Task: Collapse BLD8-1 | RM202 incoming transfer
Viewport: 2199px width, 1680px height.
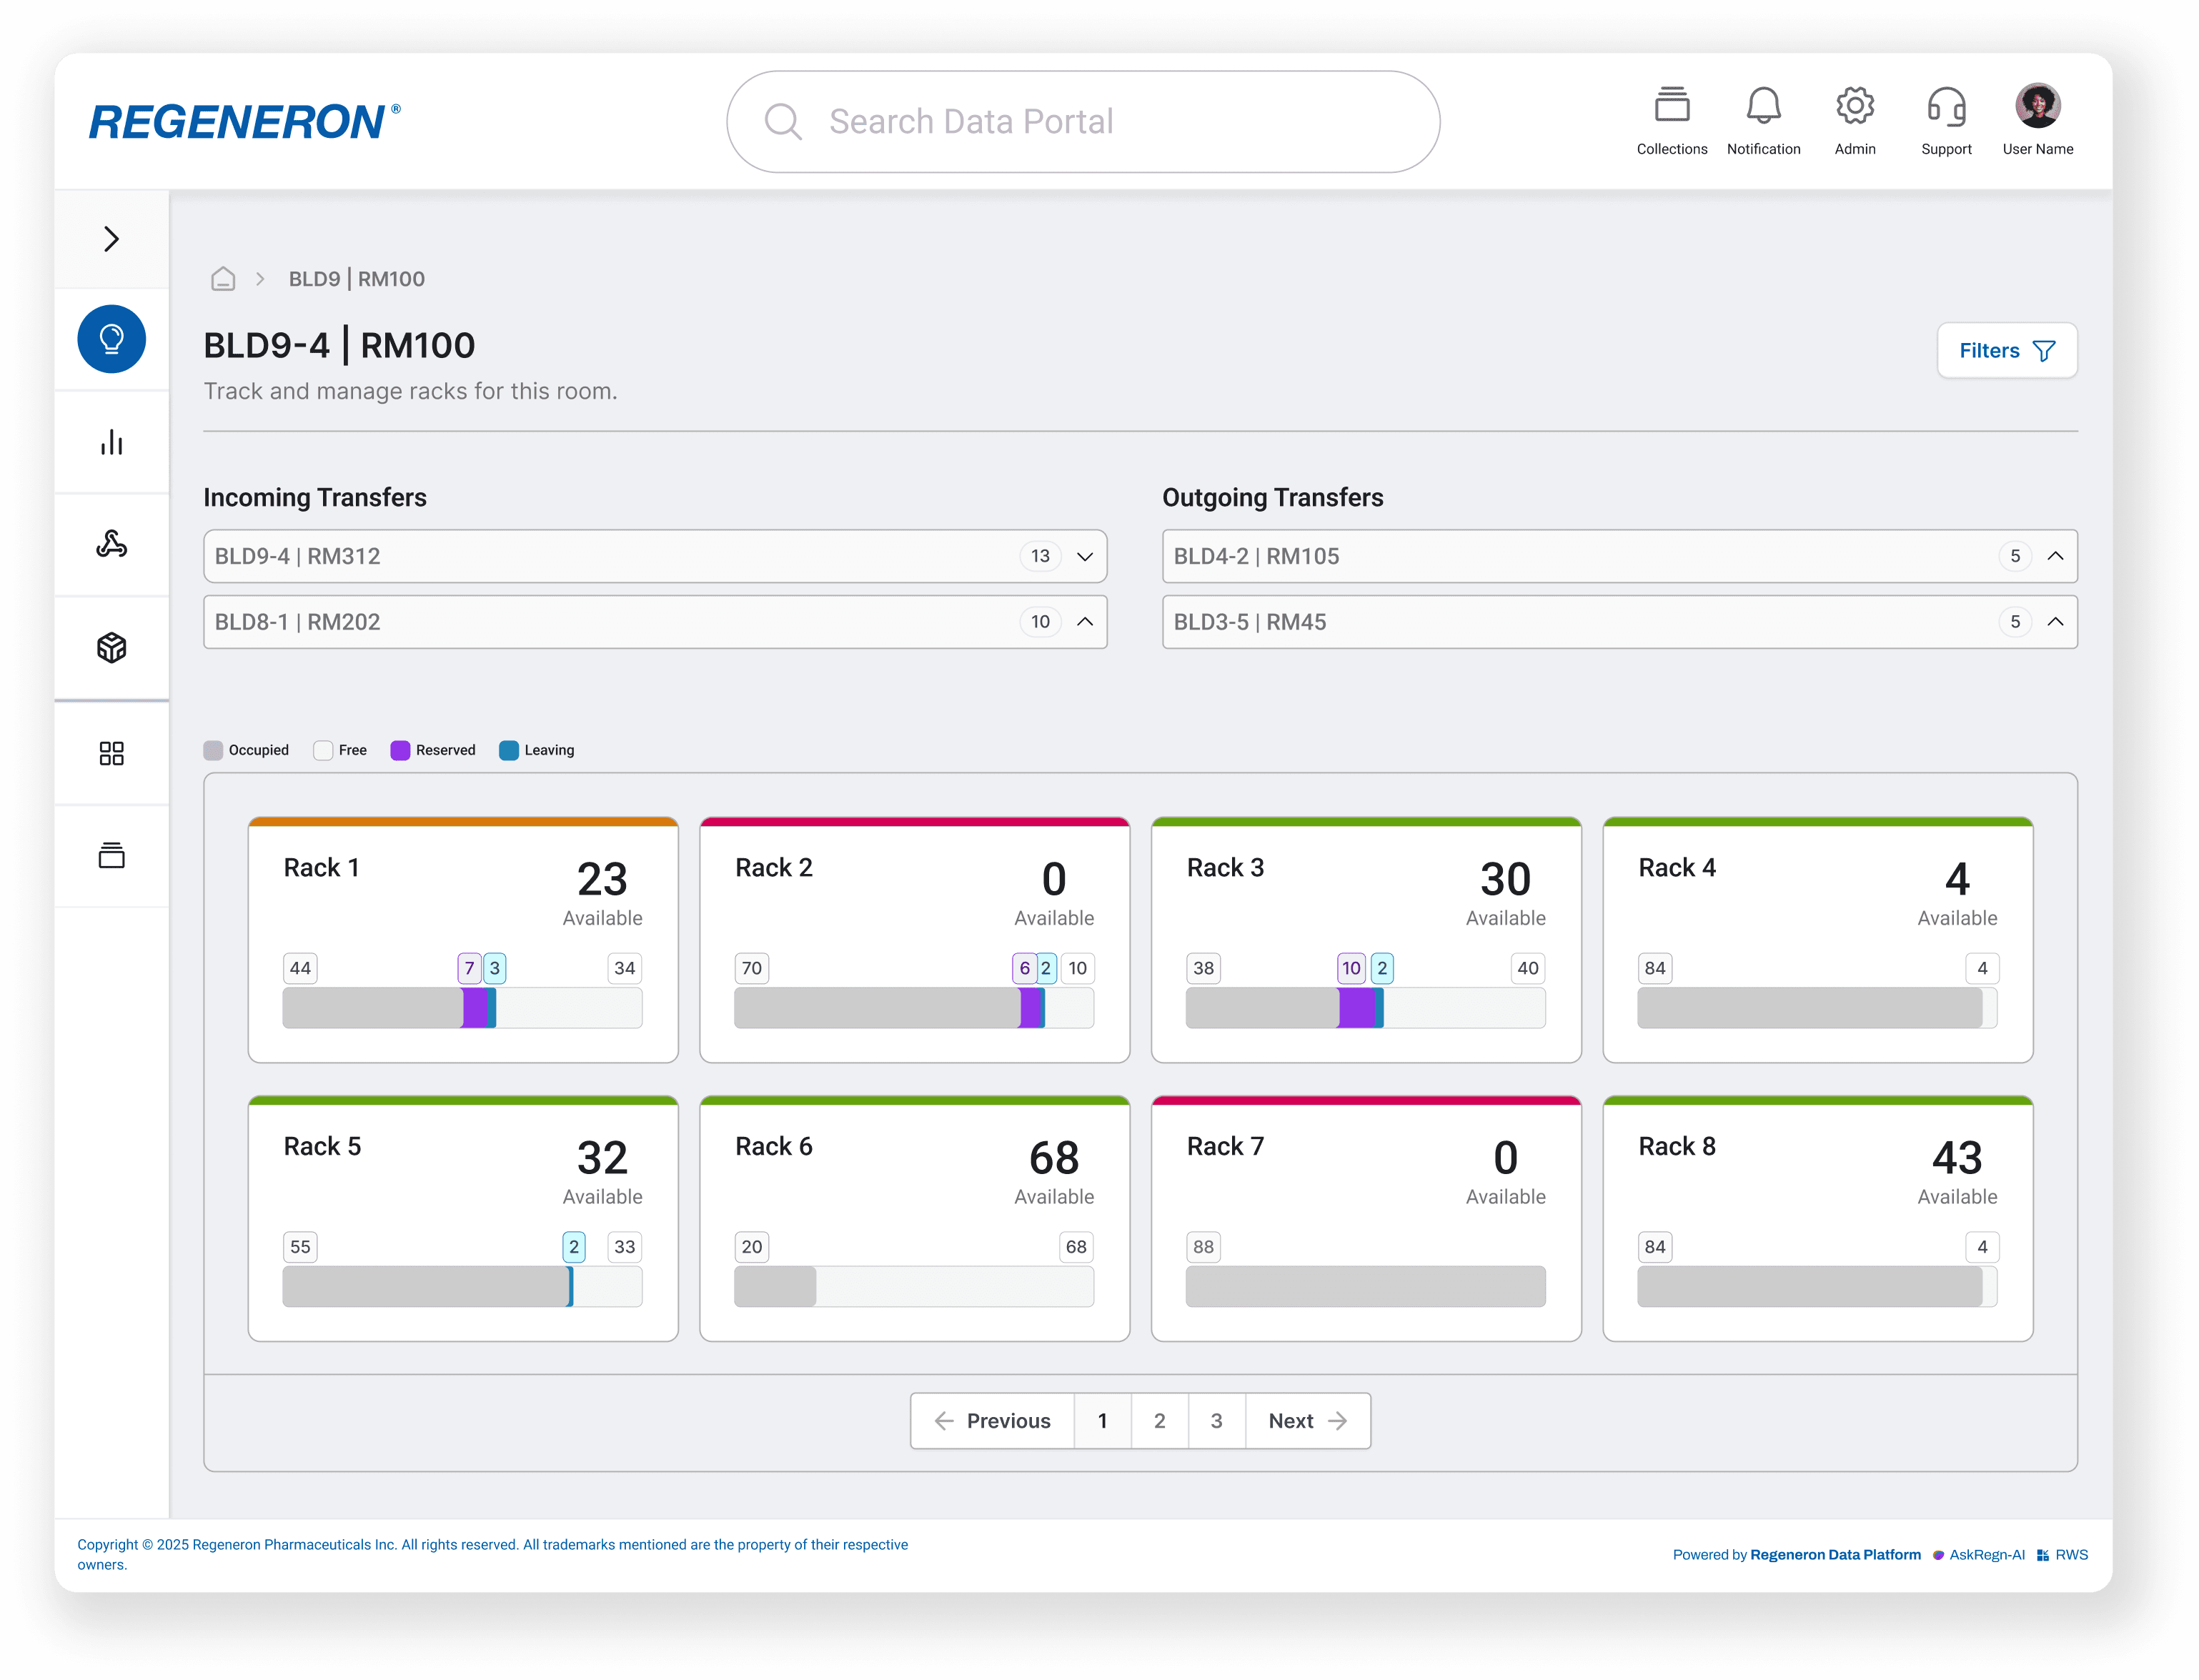Action: point(1085,622)
